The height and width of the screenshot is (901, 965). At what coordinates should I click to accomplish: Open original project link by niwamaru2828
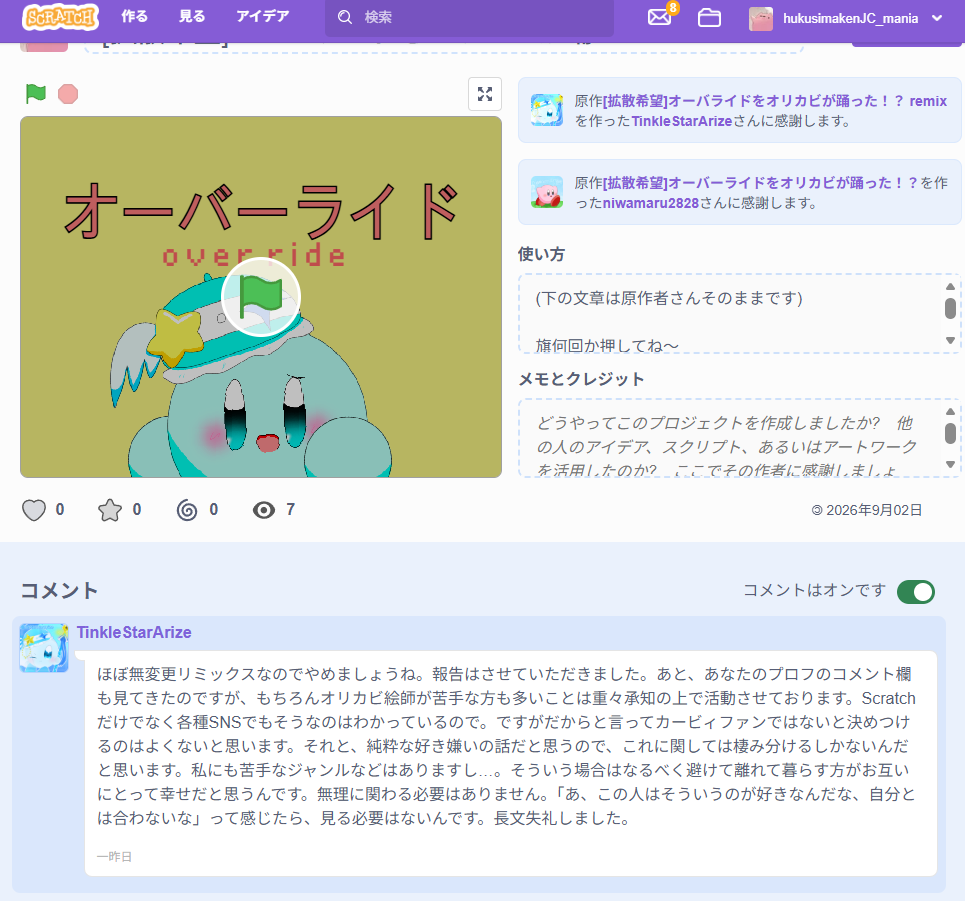pyautogui.click(x=760, y=183)
